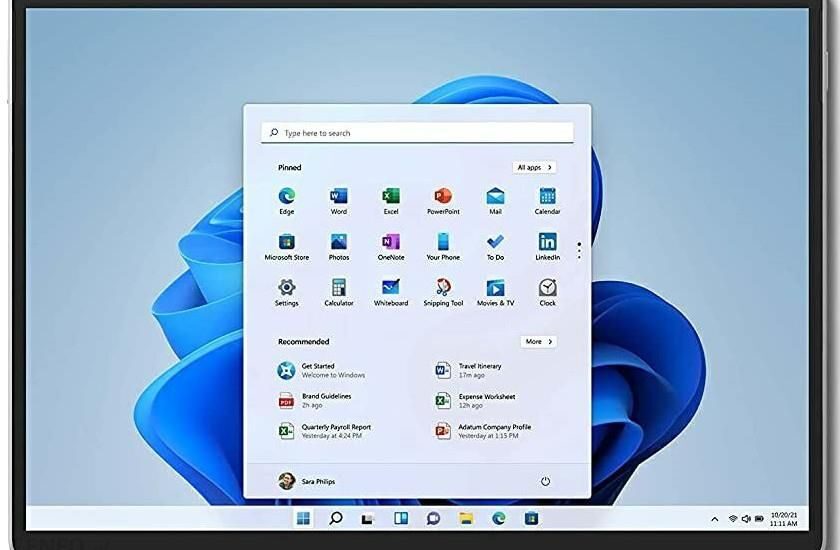Click the power button in Start menu

pyautogui.click(x=545, y=481)
